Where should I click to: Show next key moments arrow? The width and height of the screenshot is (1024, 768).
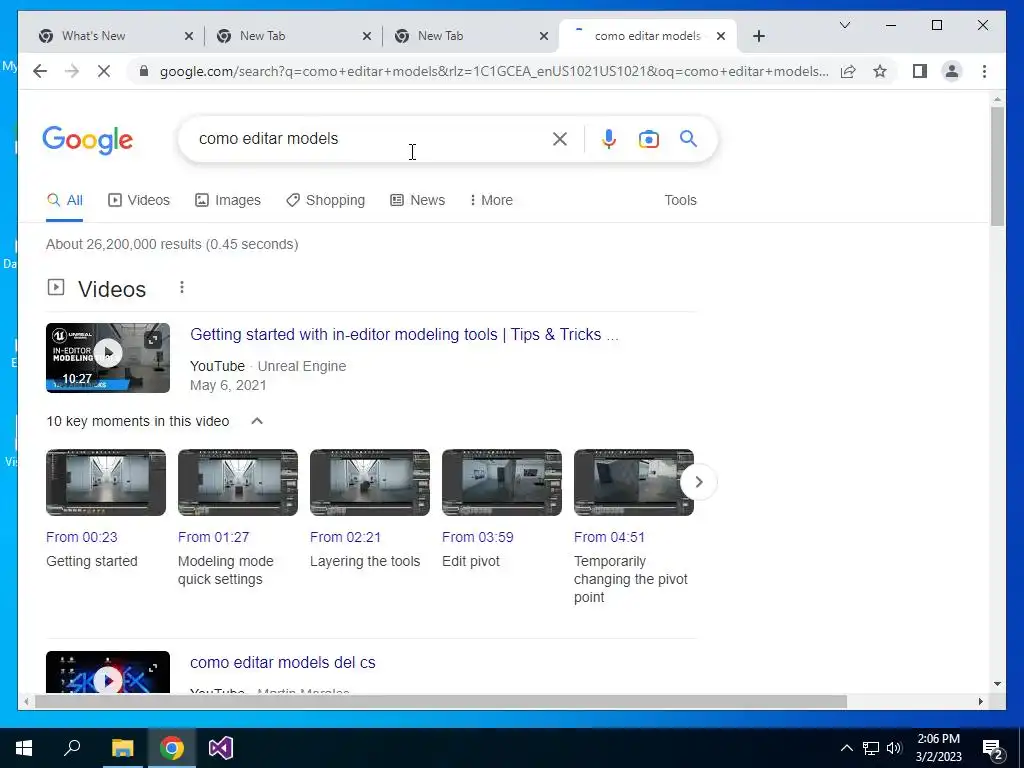coord(699,482)
